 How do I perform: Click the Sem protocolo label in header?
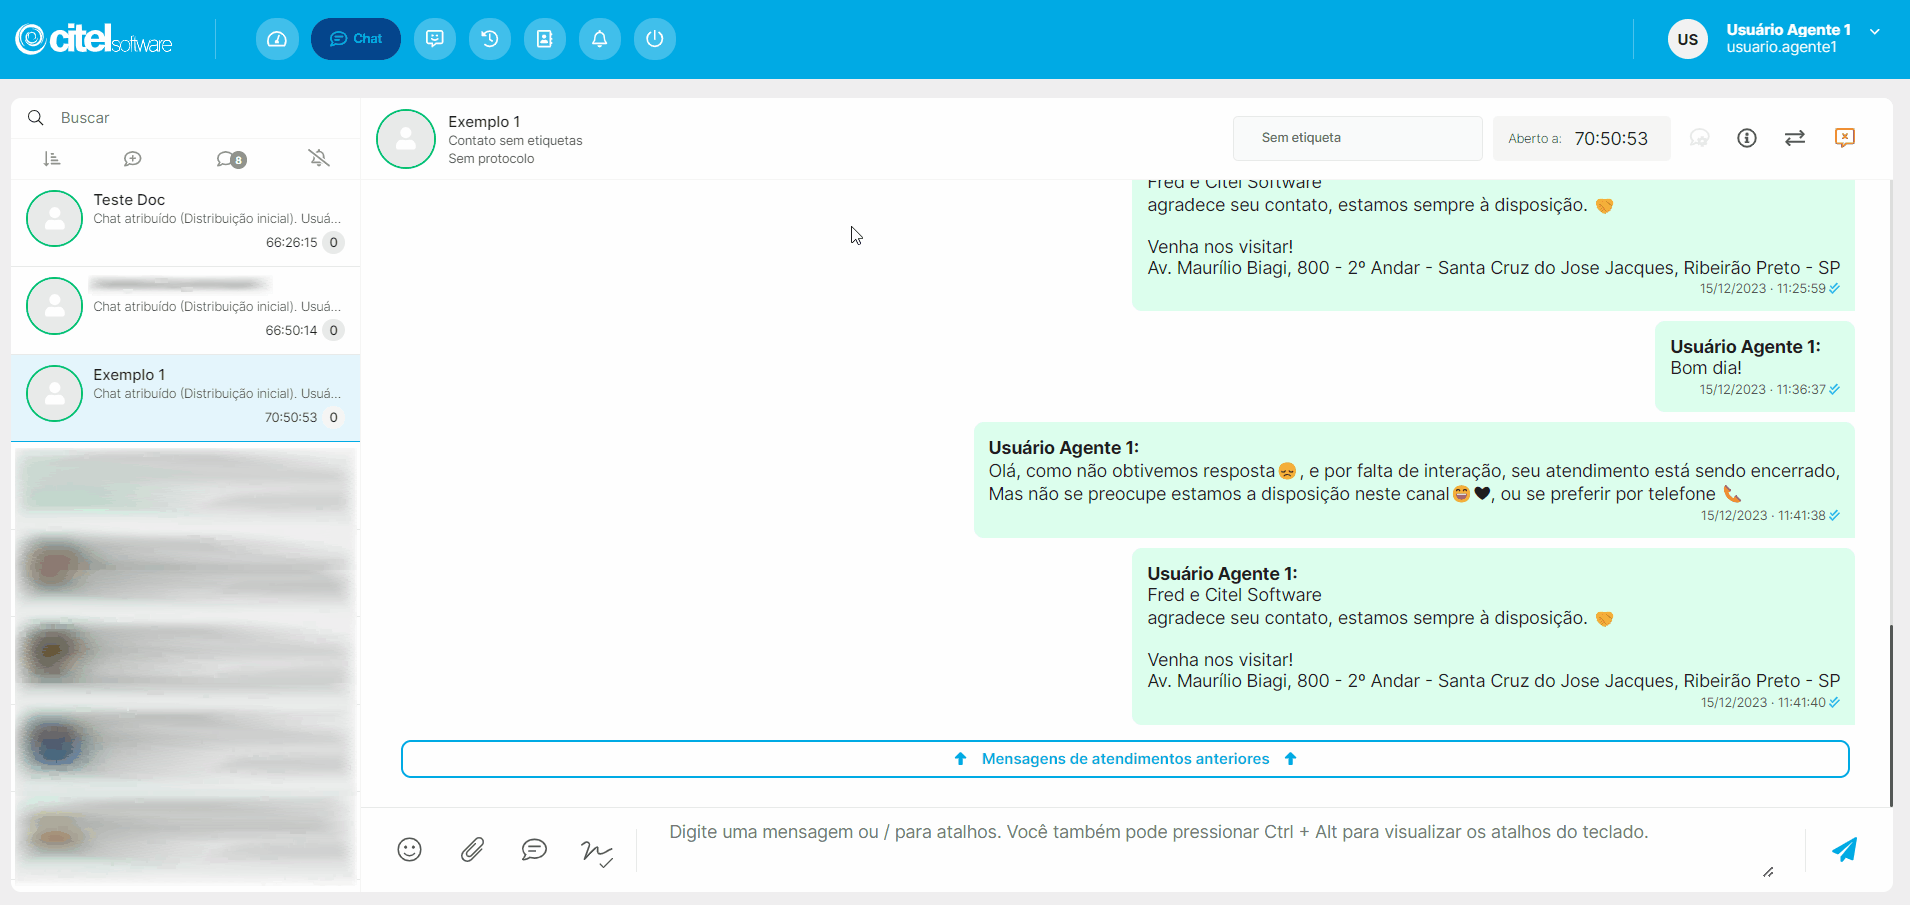tap(491, 159)
